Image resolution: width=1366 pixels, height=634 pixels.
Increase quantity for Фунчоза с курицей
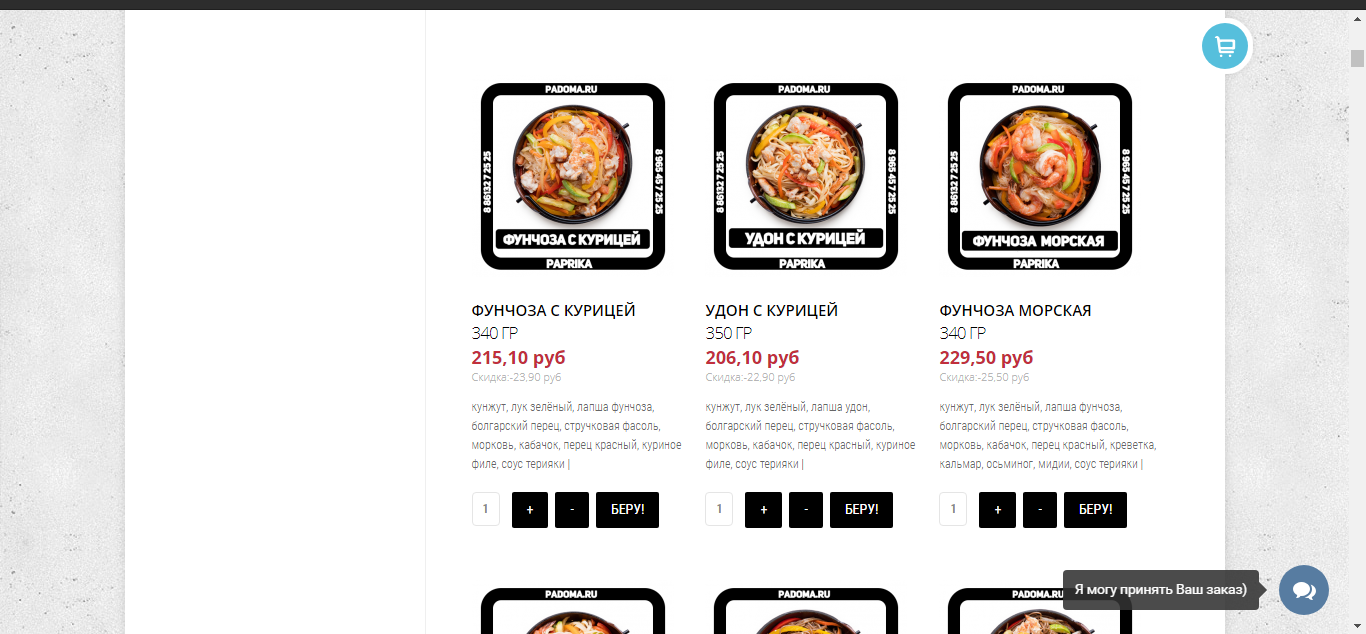click(530, 510)
